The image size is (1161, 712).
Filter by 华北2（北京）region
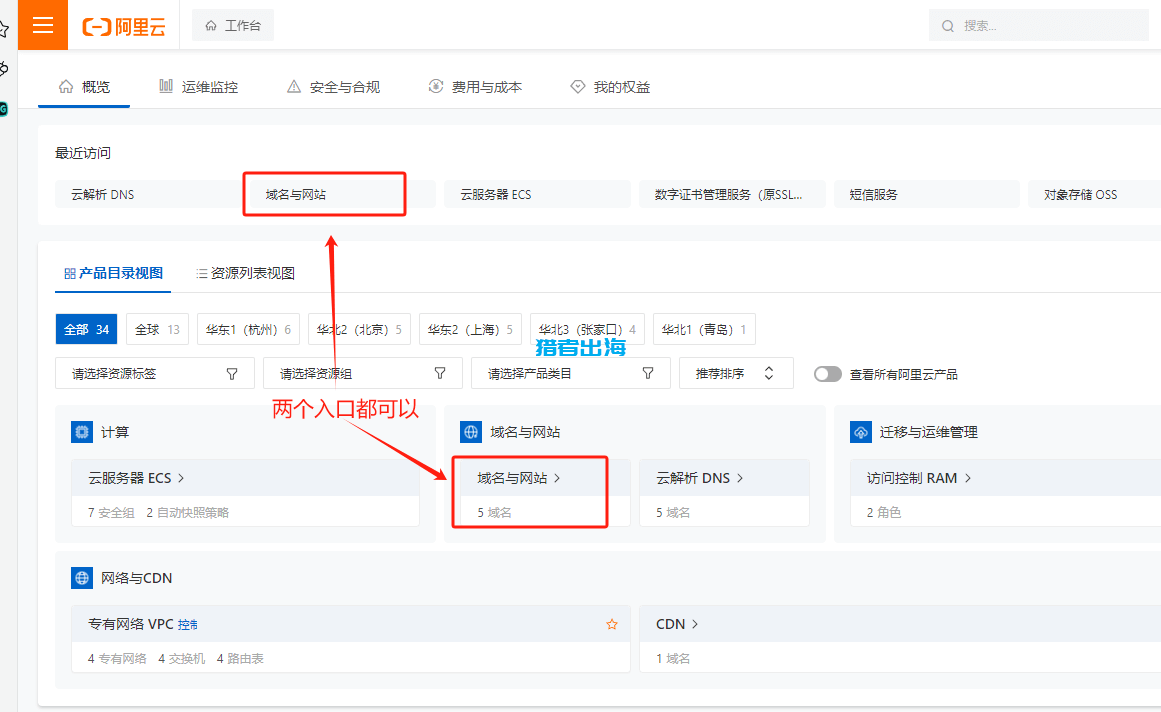click(360, 329)
